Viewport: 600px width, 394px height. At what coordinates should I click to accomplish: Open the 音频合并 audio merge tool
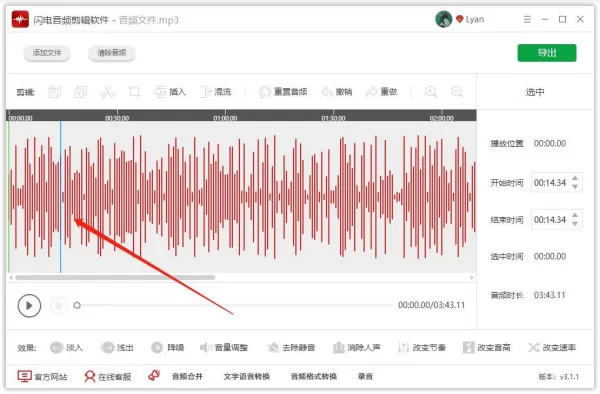click(x=187, y=376)
